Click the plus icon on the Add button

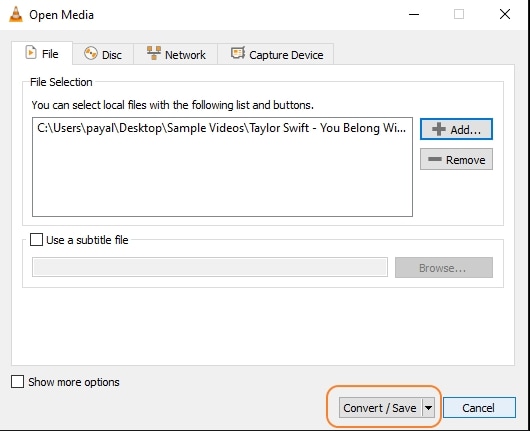tap(438, 129)
